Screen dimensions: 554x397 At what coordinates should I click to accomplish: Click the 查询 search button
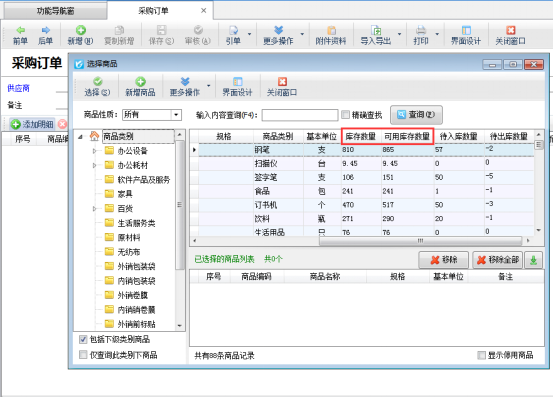416,115
